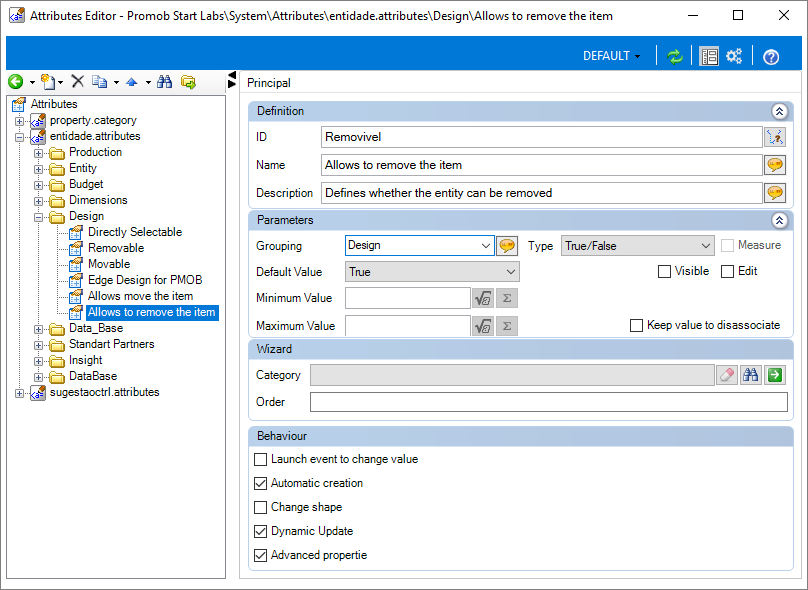Expand the property.category node
The image size is (808, 590).
(x=20, y=121)
